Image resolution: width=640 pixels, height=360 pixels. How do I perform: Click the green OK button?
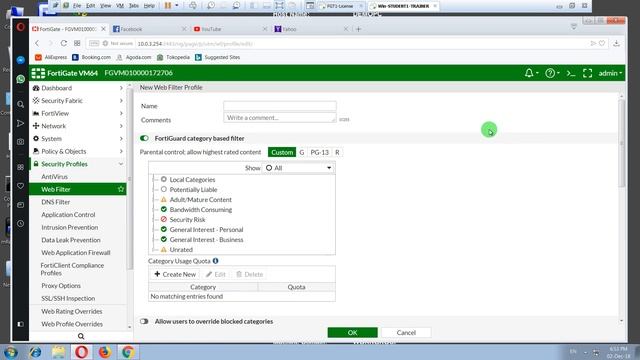(x=352, y=332)
